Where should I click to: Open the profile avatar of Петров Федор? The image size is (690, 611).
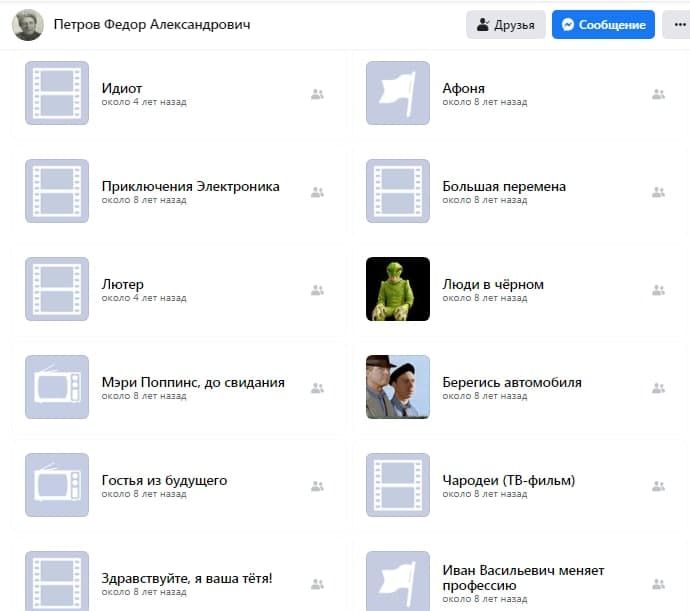27,25
